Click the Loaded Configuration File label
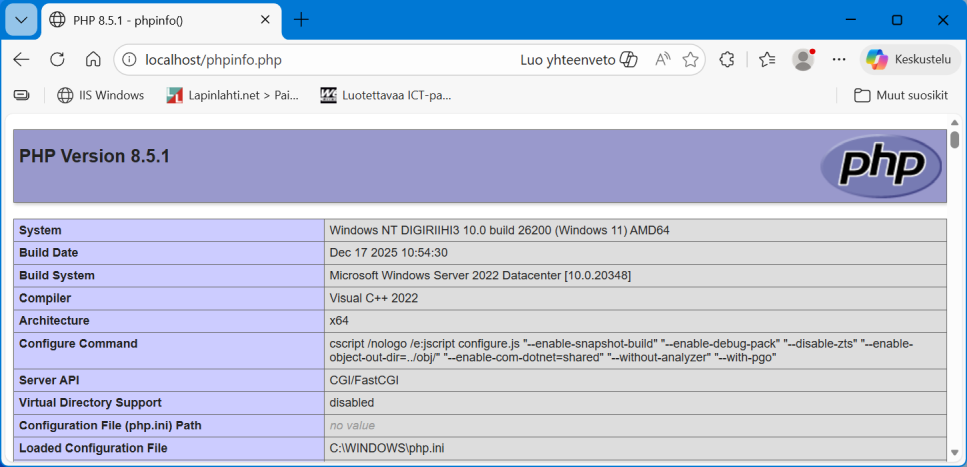 (93, 448)
